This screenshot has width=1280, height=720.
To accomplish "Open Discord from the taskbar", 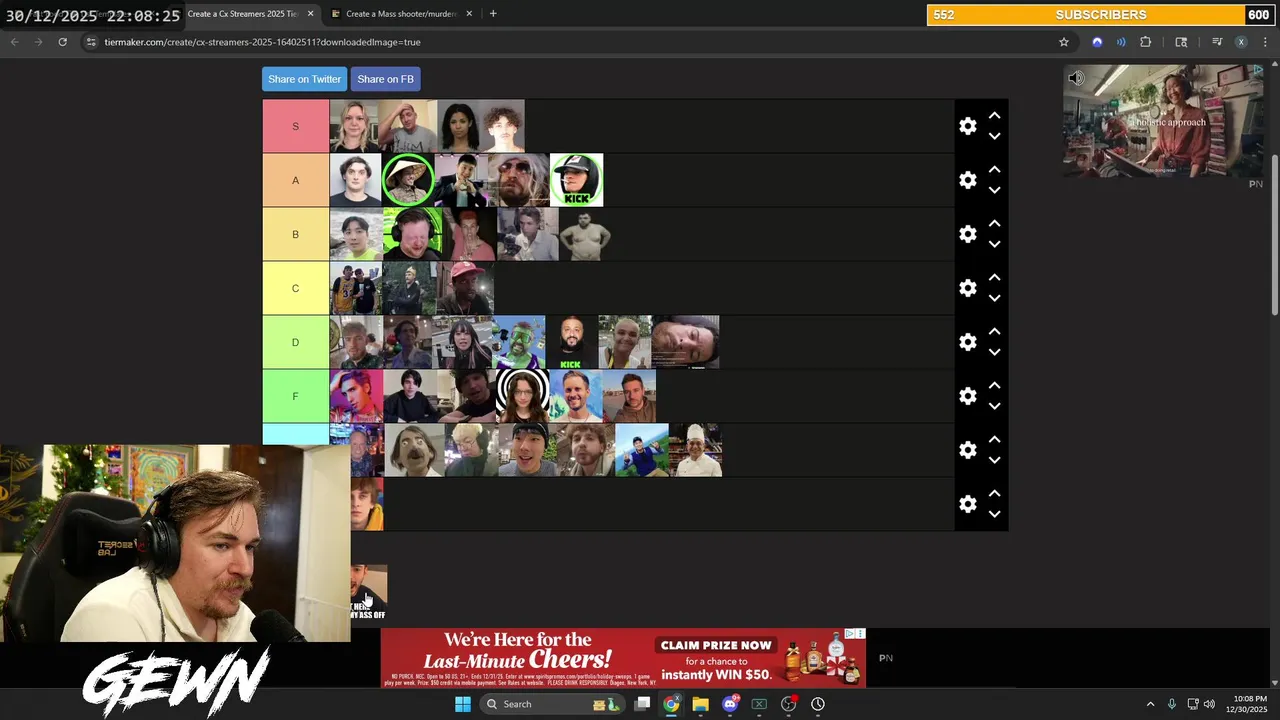I will pyautogui.click(x=730, y=704).
